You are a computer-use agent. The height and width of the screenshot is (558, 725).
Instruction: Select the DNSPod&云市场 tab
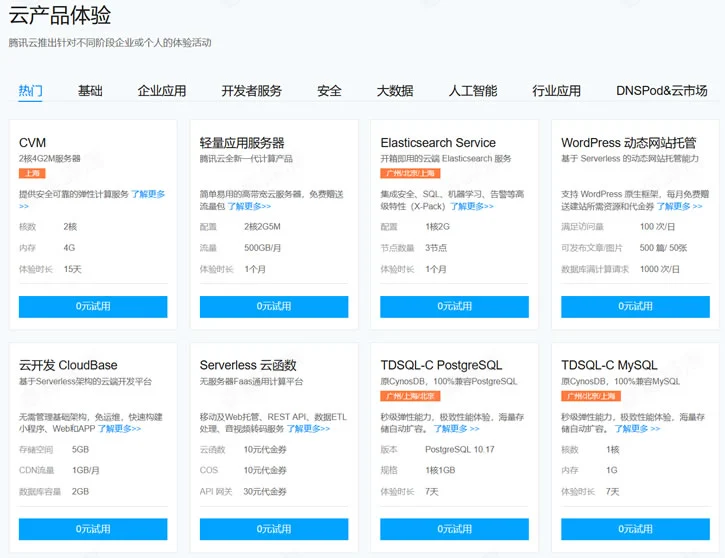click(661, 91)
